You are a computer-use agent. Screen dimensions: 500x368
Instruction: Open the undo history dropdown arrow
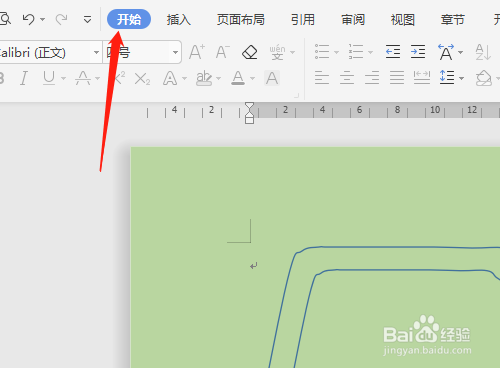pyautogui.click(x=43, y=20)
